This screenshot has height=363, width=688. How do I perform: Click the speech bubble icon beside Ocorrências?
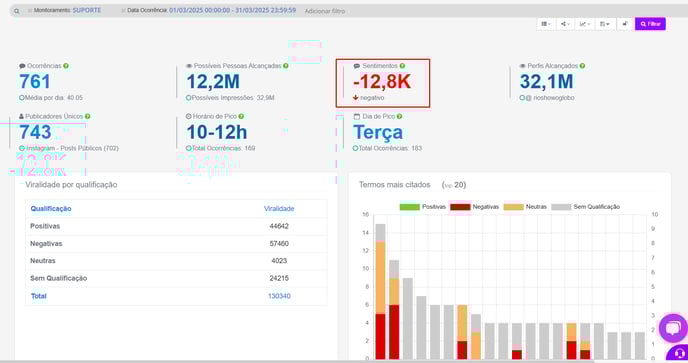(x=22, y=66)
